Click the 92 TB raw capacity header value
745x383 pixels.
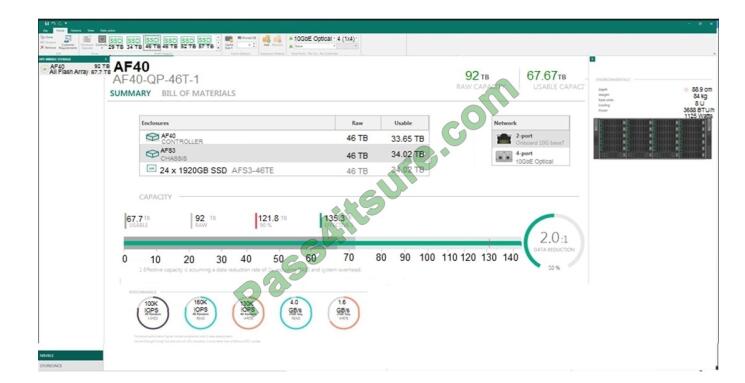[477, 76]
